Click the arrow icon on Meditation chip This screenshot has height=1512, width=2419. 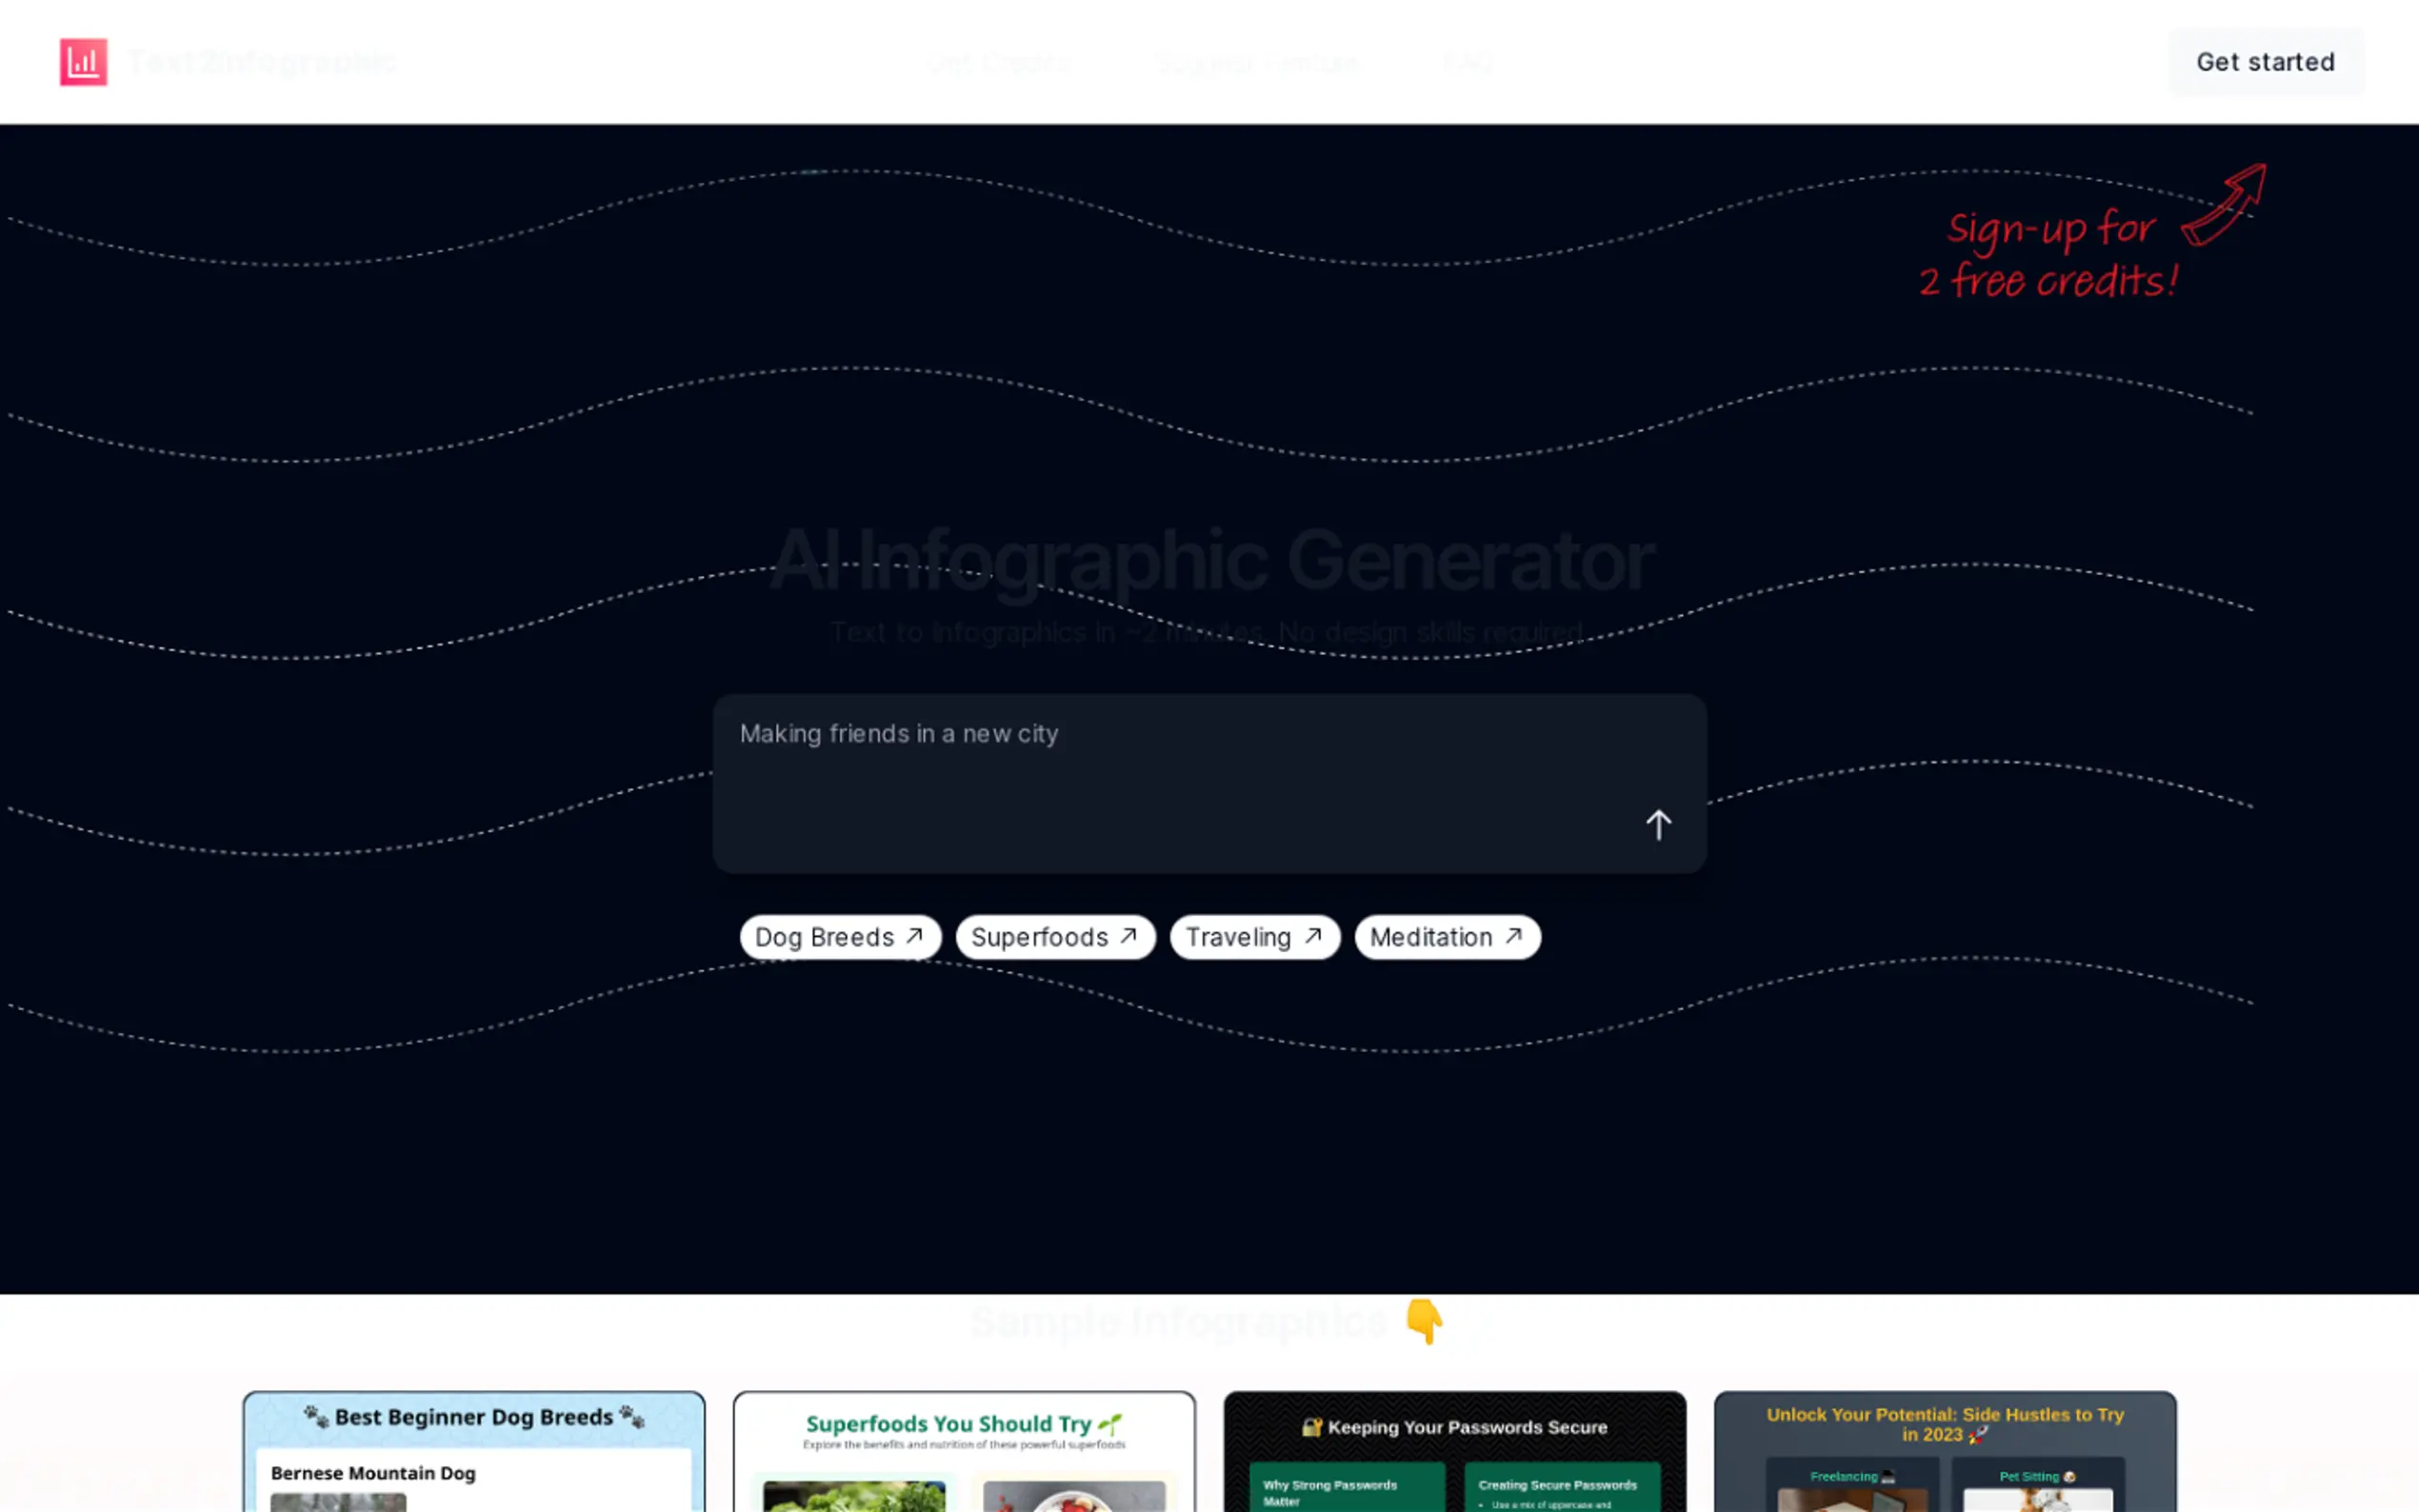click(x=1514, y=936)
